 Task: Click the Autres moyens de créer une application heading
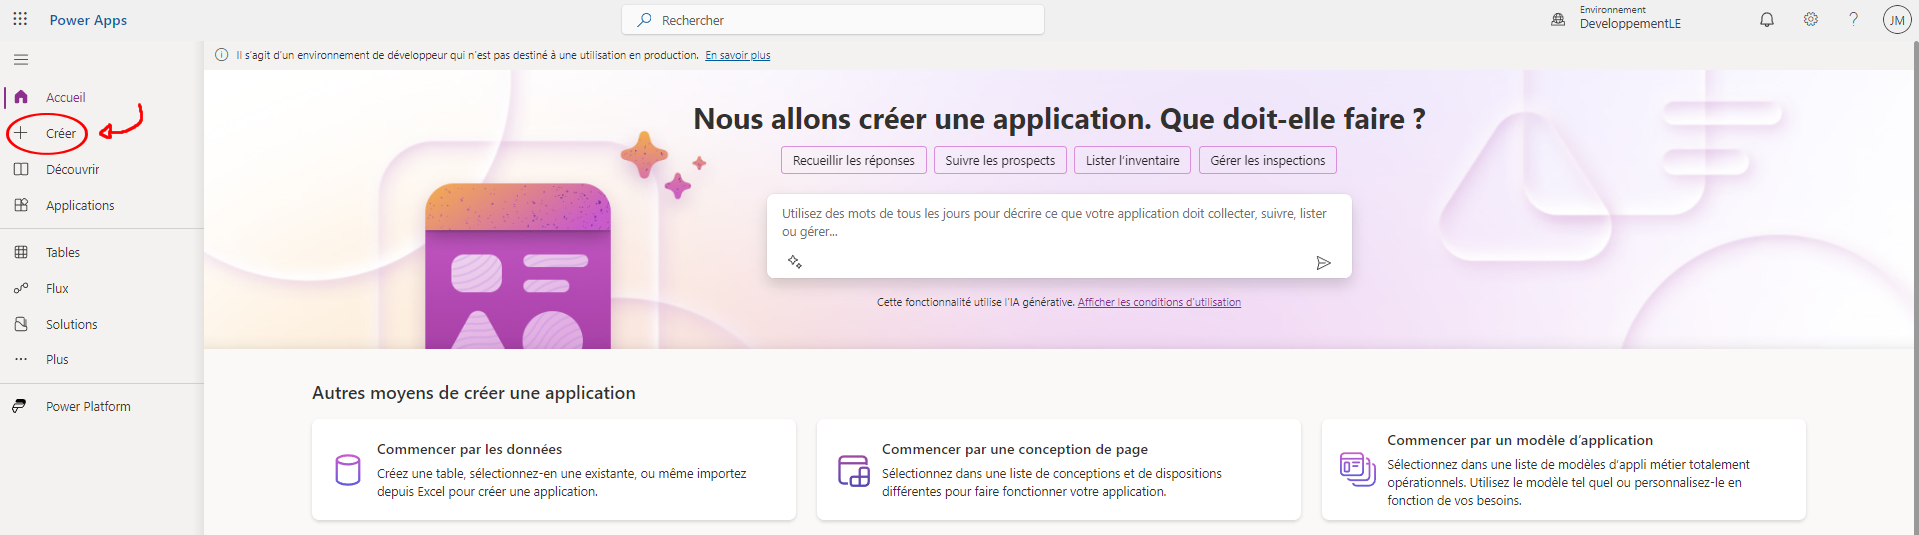click(474, 393)
